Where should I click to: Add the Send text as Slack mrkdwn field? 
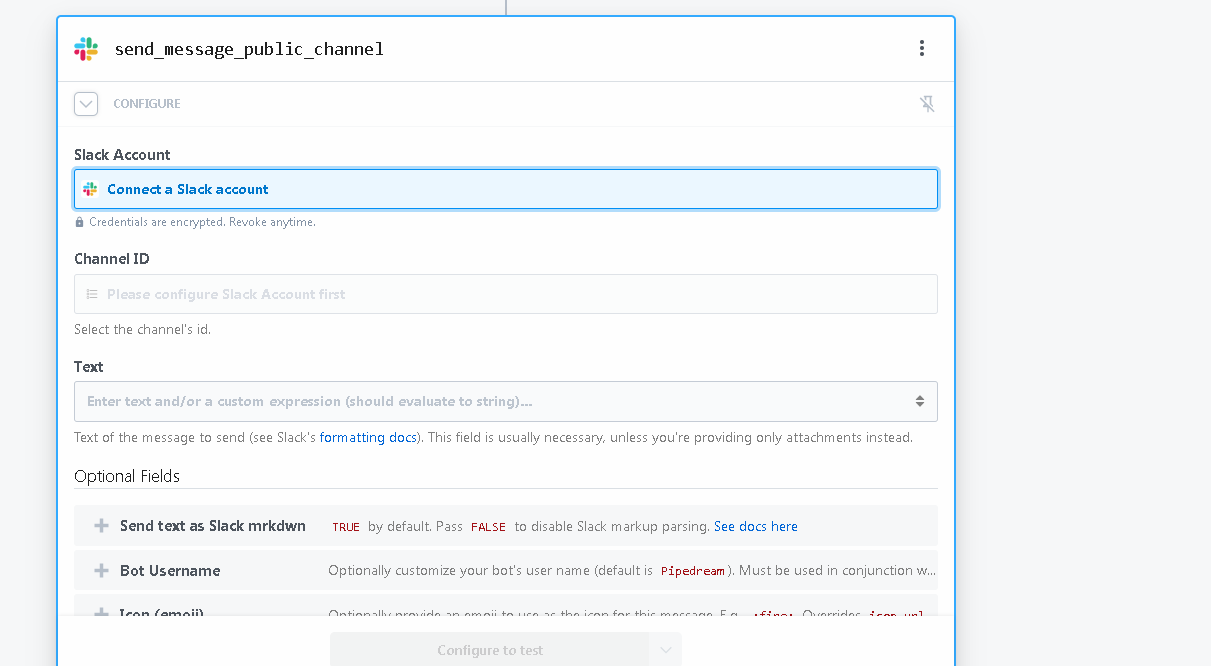point(506,526)
